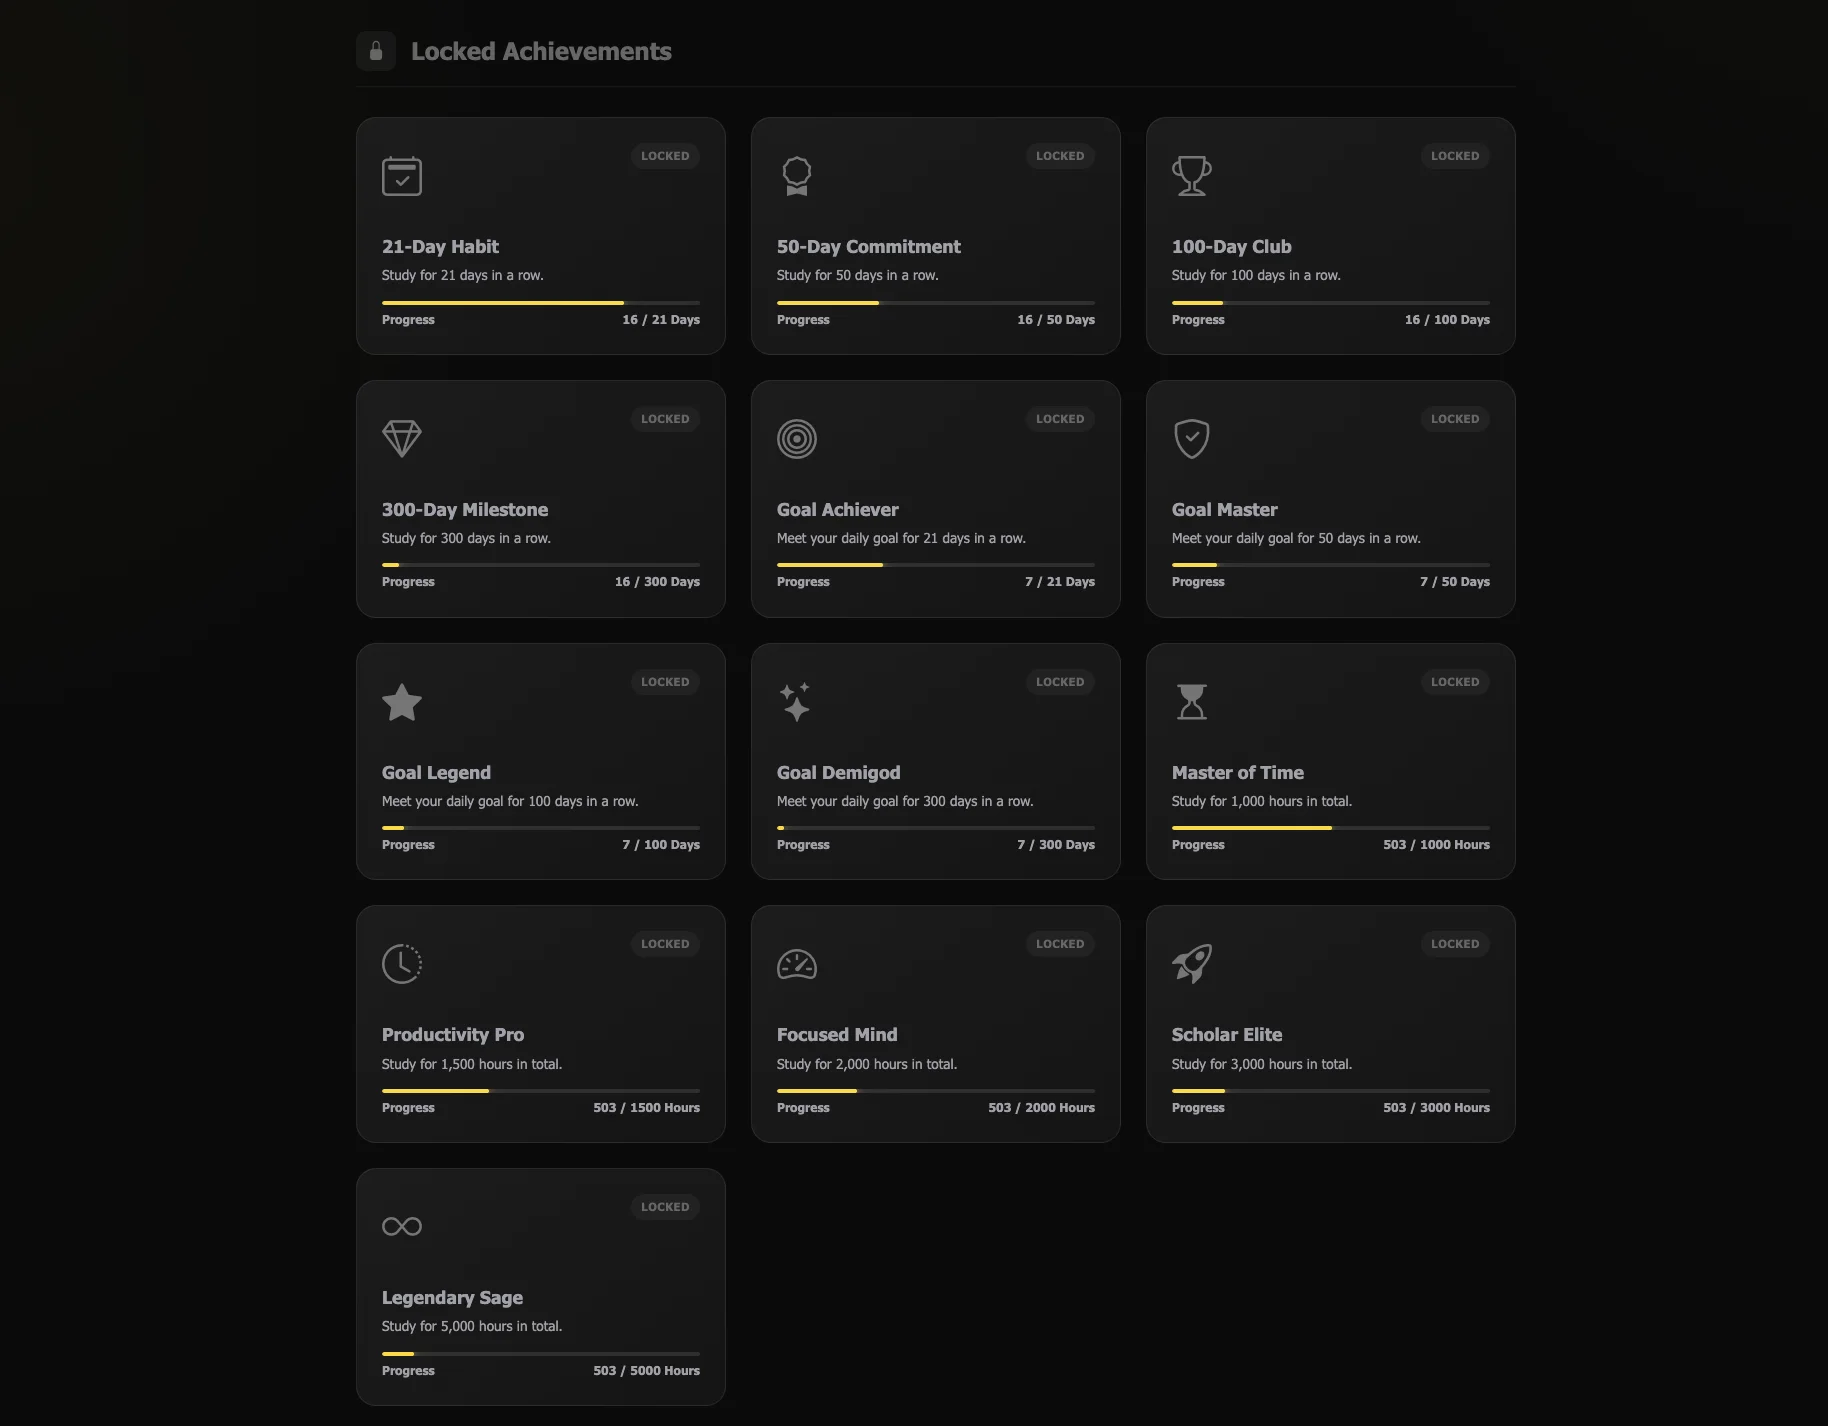Click the "Focused Mind" card title

coord(837,1035)
